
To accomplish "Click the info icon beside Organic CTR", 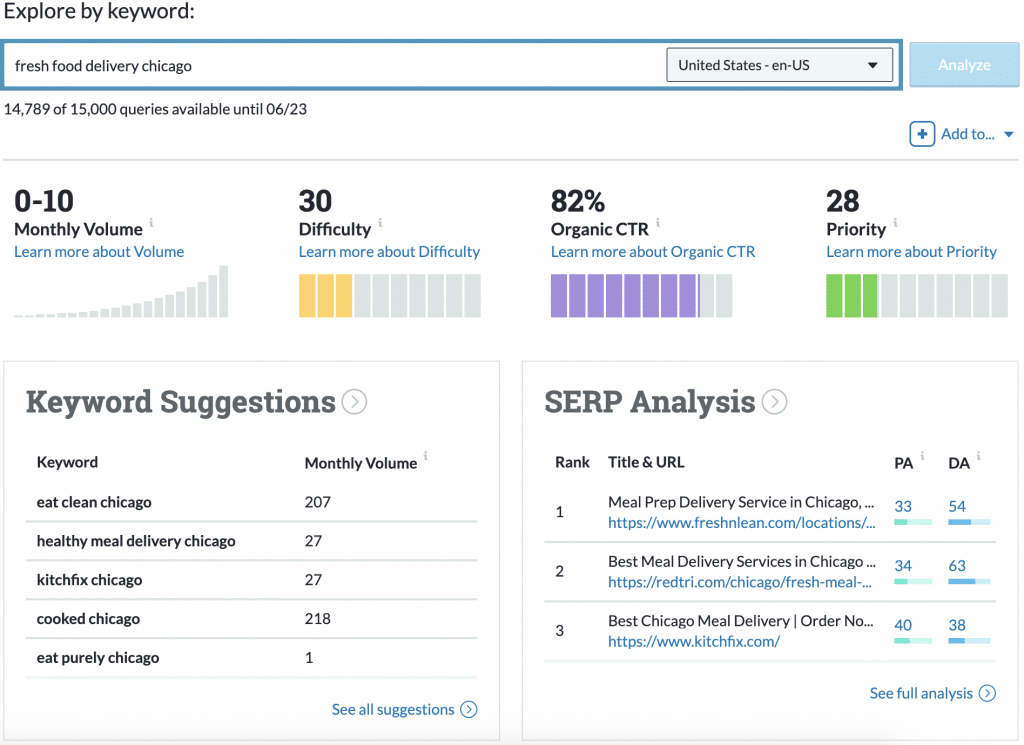I will 658,223.
